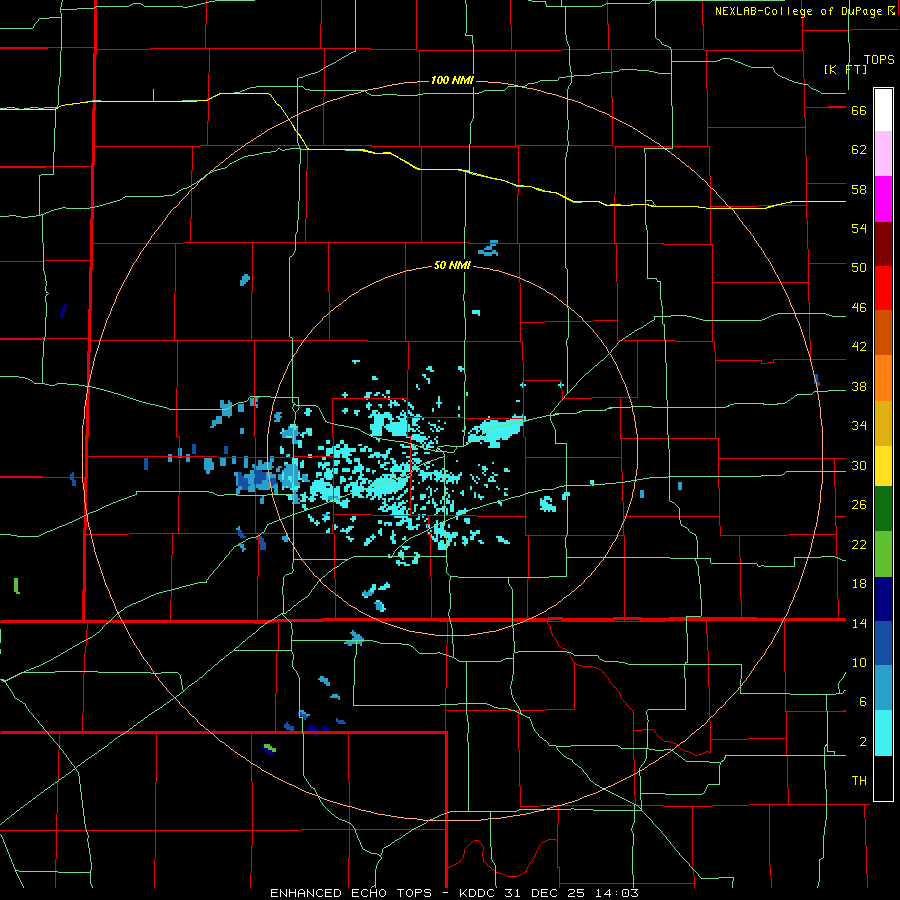This screenshot has width=900, height=900.
Task: Click the 50 NMI range ring label
Action: (452, 265)
